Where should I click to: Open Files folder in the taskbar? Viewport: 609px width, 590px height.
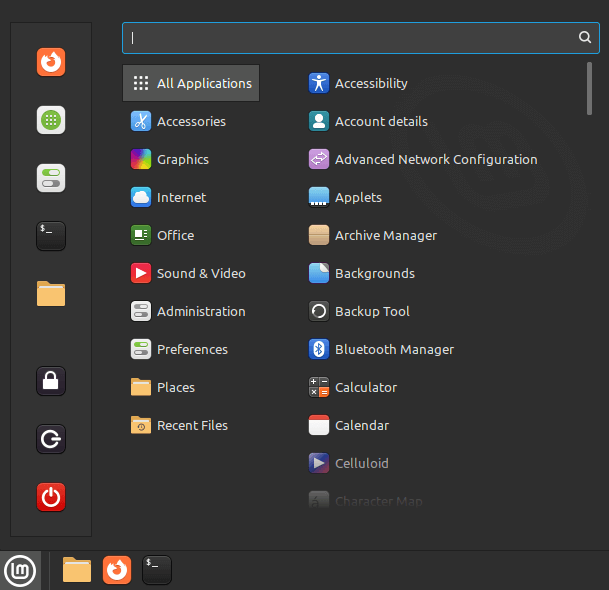77,570
